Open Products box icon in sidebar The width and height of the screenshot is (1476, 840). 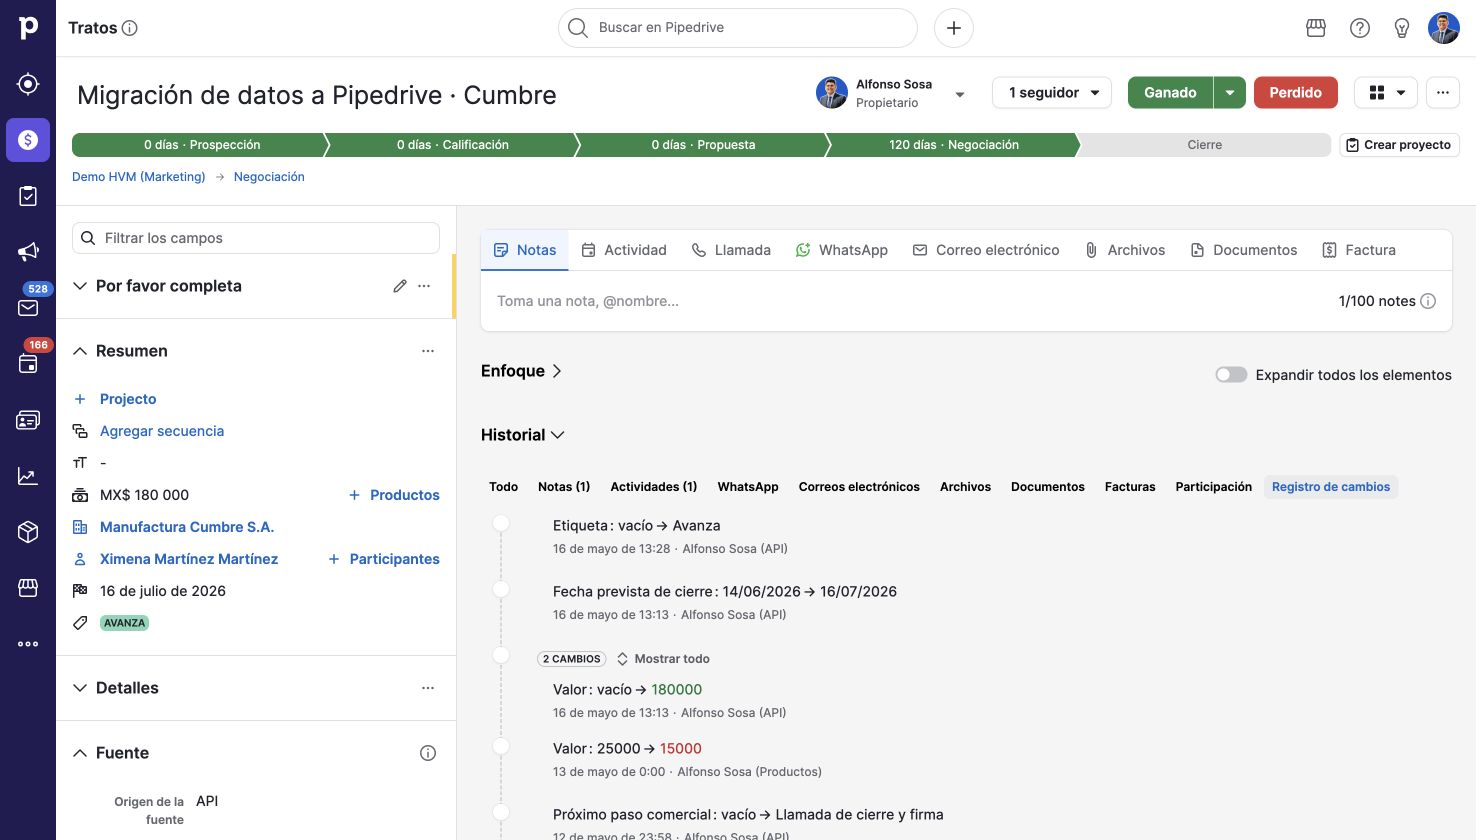point(28,532)
